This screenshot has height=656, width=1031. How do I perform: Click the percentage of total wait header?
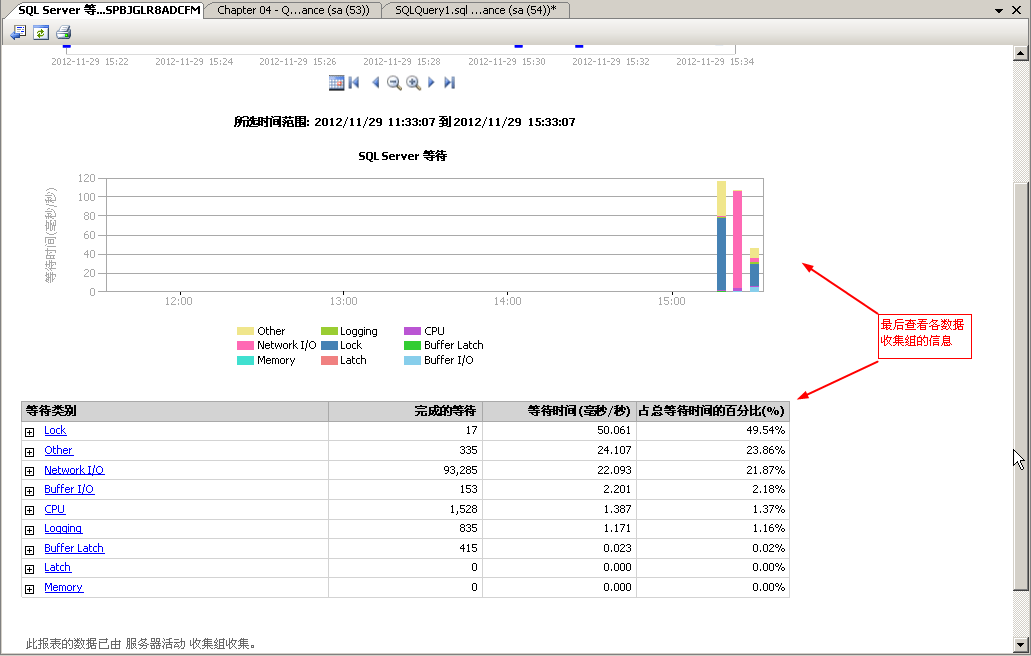713,411
